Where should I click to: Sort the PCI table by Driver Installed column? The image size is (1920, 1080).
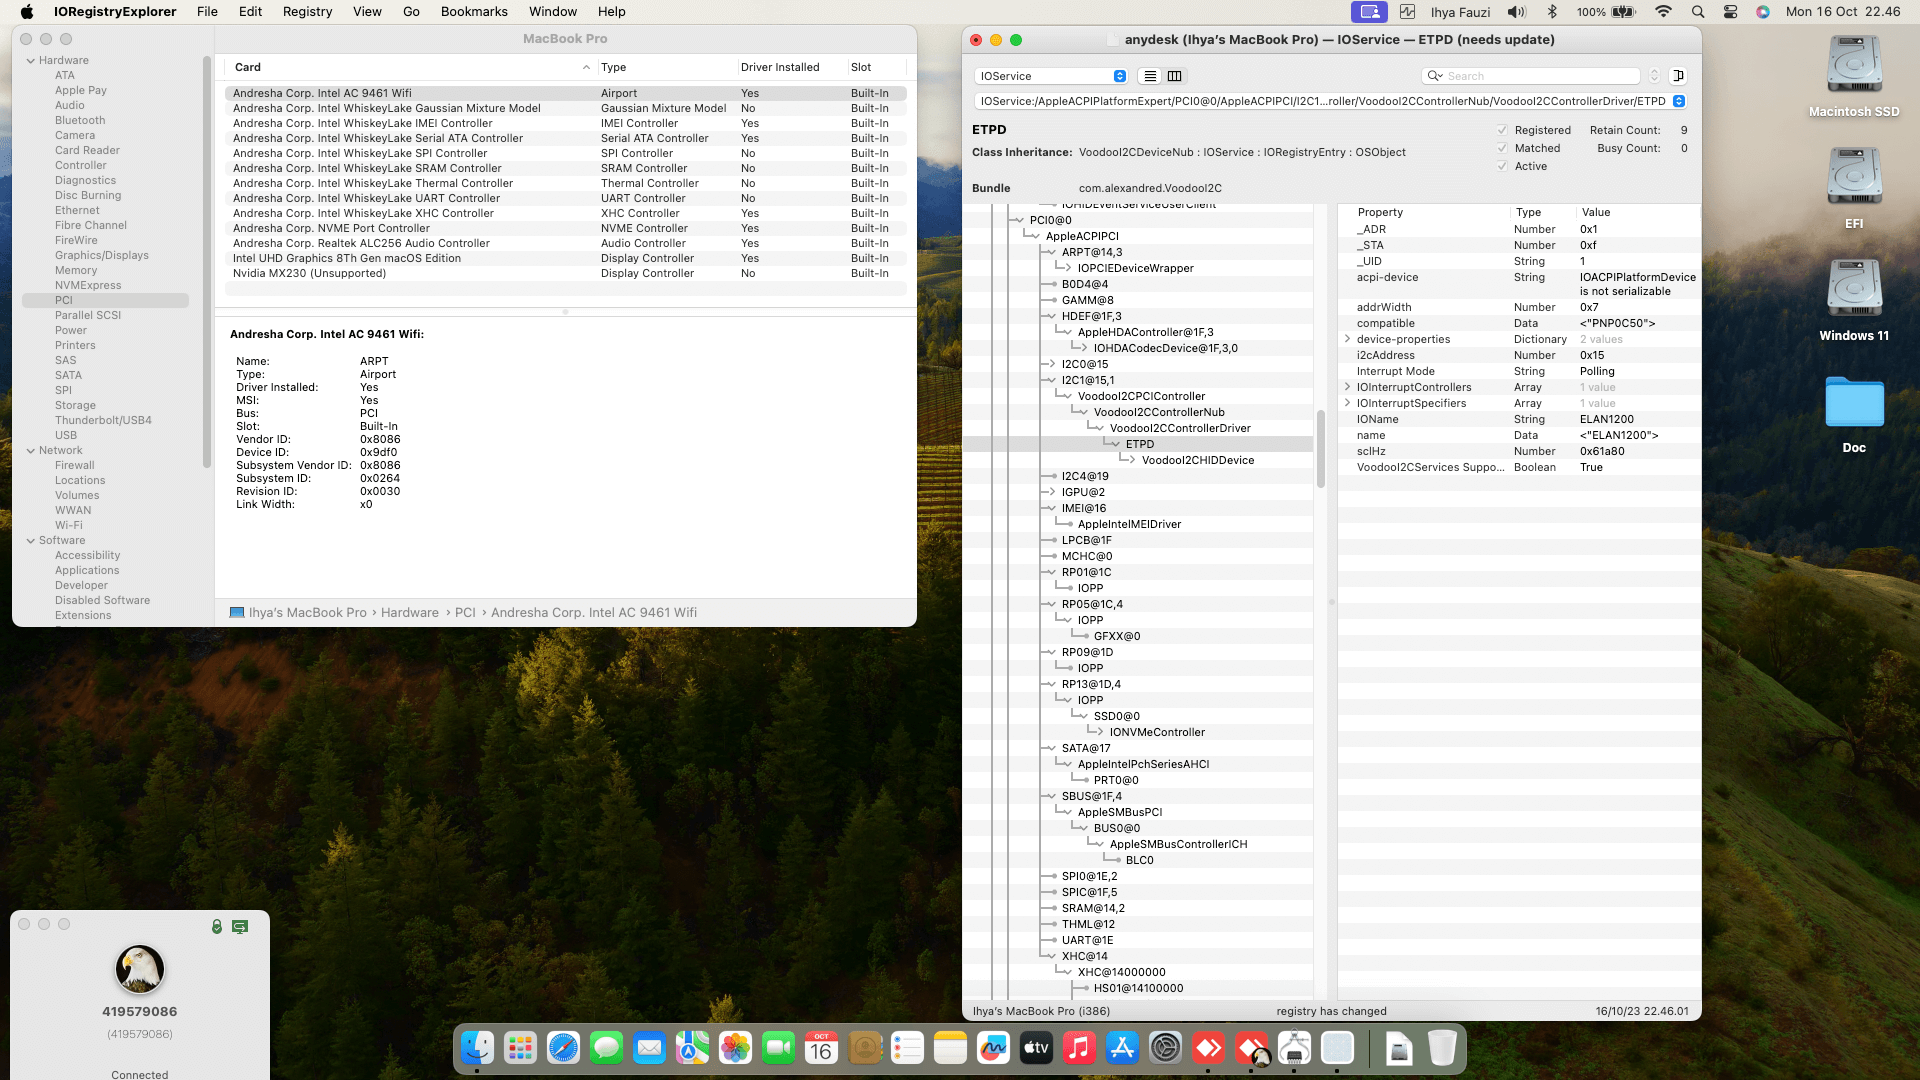point(791,67)
